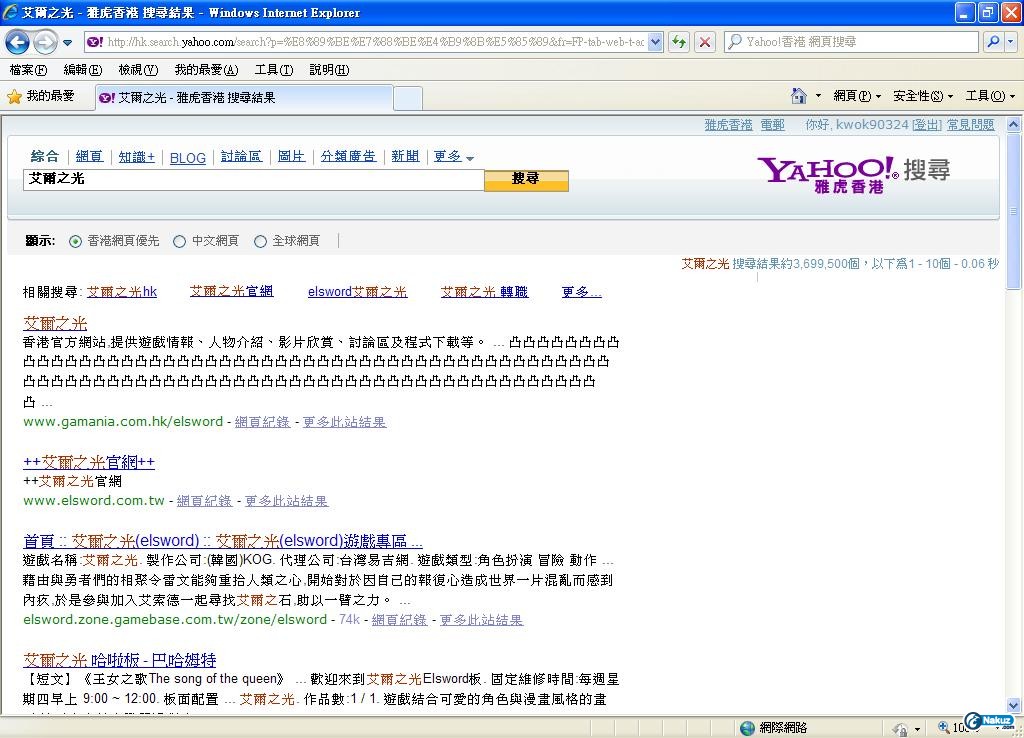Expand the address bar URL dropdown

pyautogui.click(x=656, y=42)
